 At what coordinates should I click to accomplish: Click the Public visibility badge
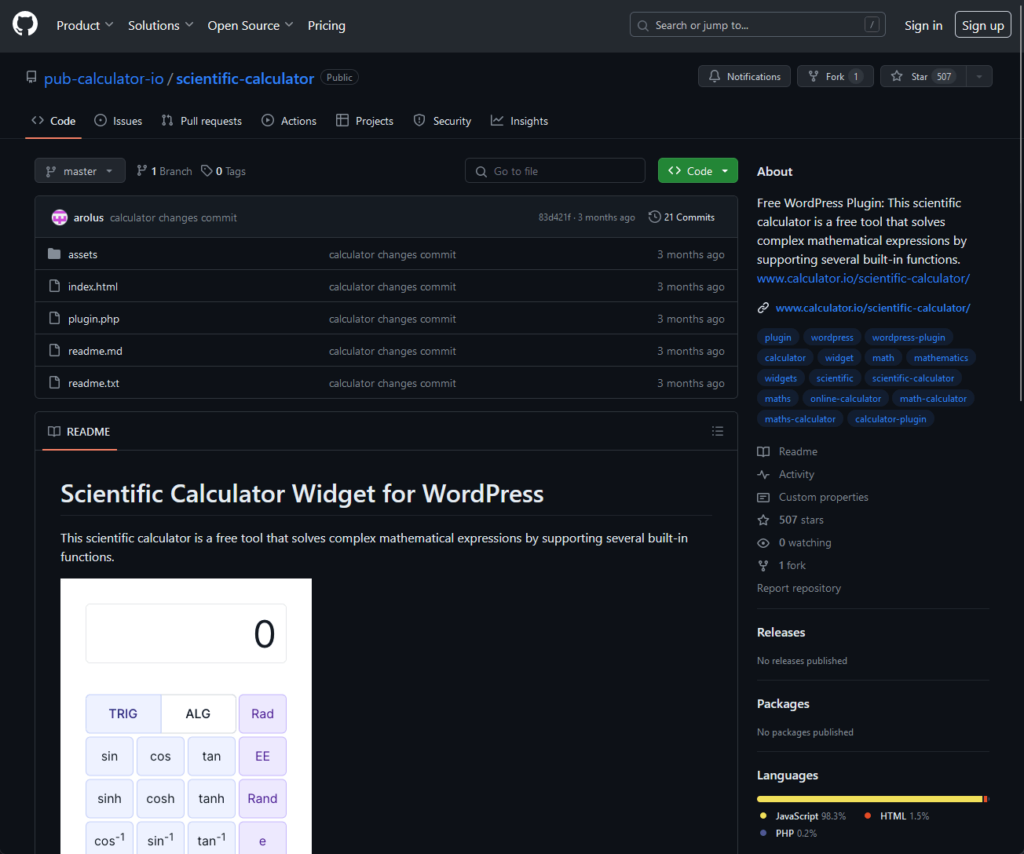(x=340, y=77)
